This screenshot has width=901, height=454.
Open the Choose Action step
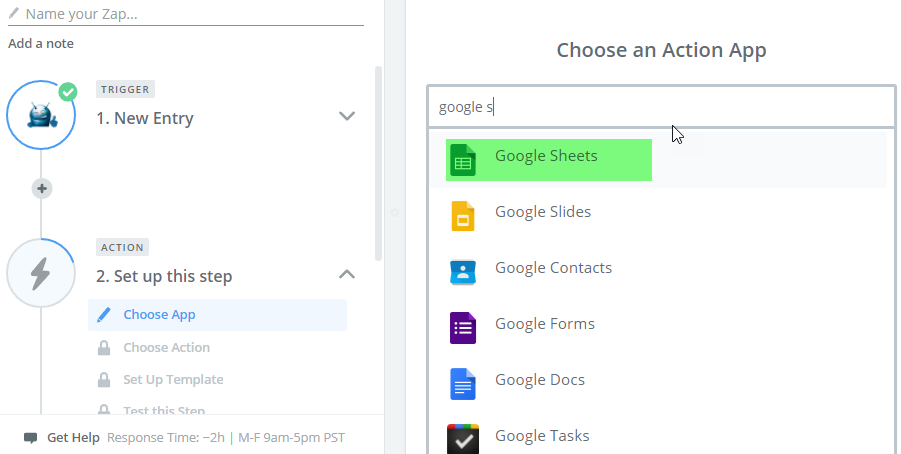pos(167,348)
